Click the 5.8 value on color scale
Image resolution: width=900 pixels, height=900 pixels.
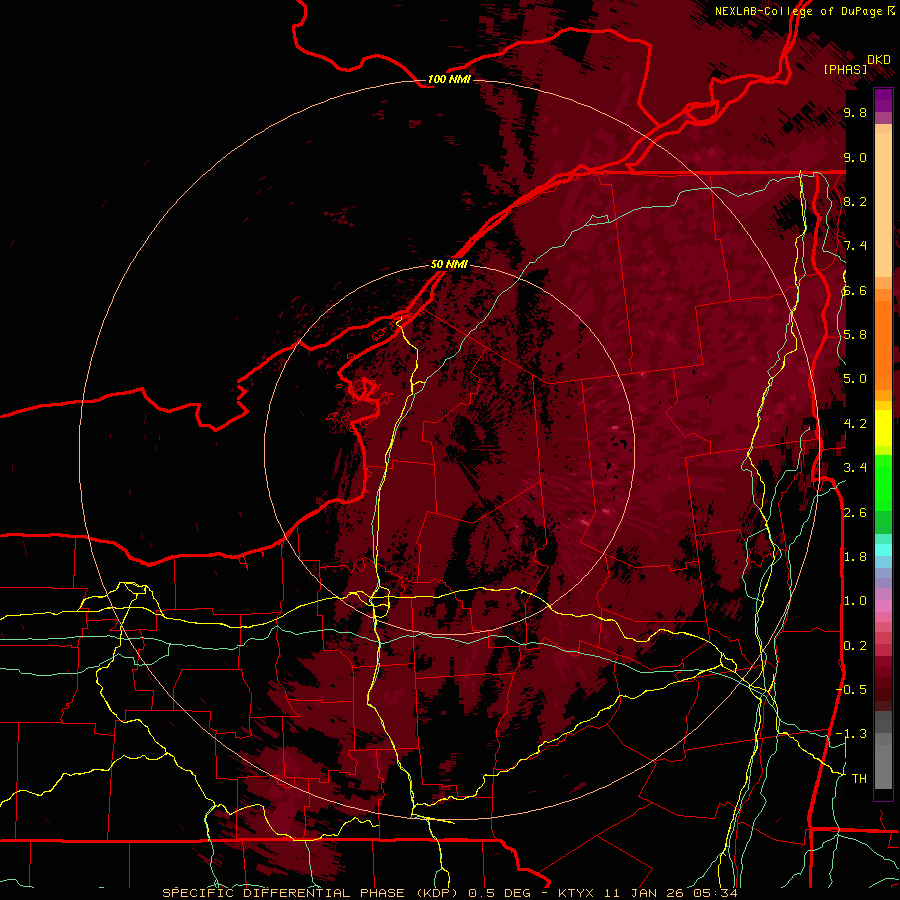[x=855, y=335]
